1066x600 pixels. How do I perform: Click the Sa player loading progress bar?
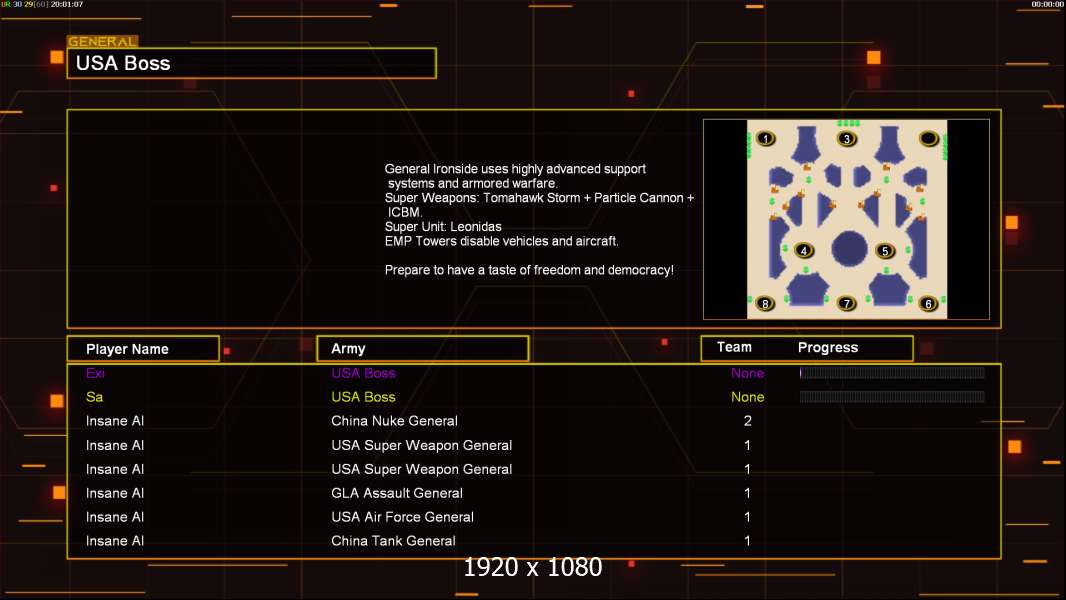[x=892, y=396]
